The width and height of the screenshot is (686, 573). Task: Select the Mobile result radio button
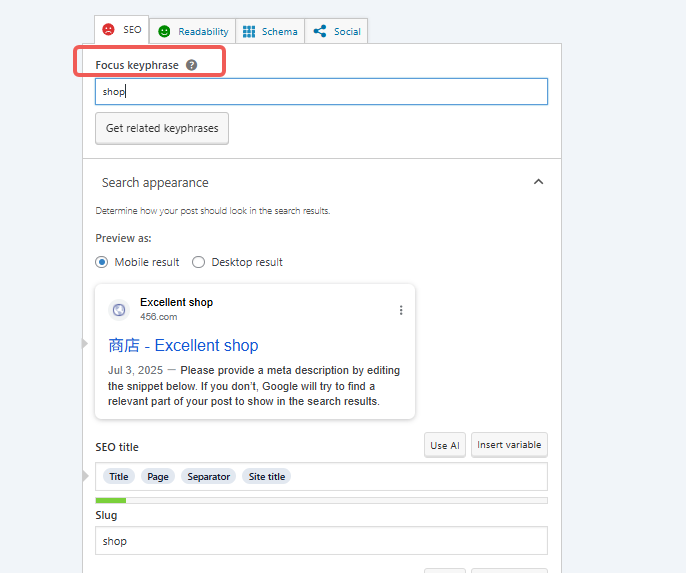pyautogui.click(x=102, y=262)
